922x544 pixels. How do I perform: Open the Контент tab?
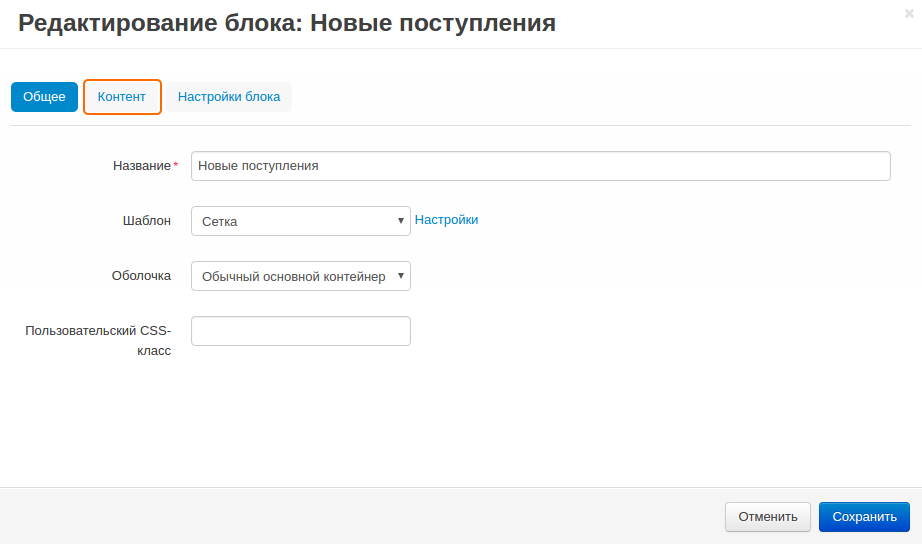click(x=122, y=96)
